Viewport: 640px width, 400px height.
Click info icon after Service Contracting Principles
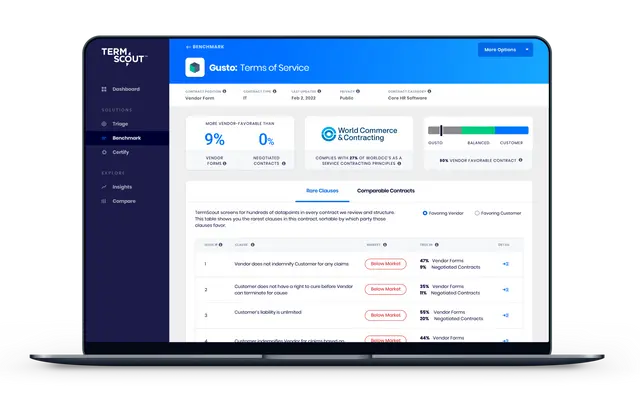coord(399,164)
